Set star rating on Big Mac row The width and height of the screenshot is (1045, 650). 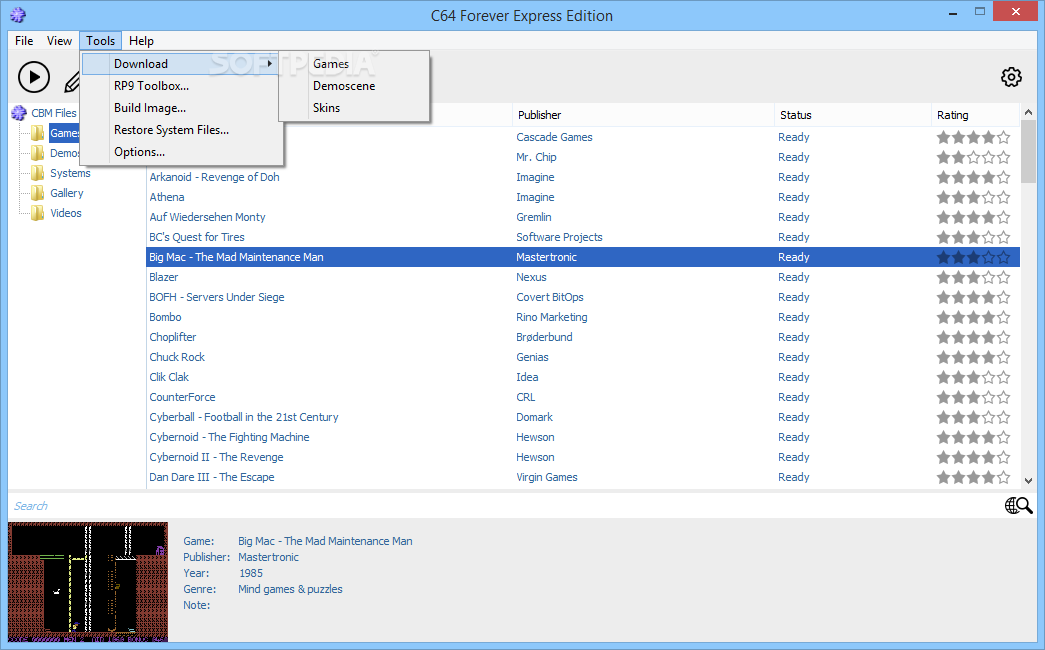click(974, 257)
